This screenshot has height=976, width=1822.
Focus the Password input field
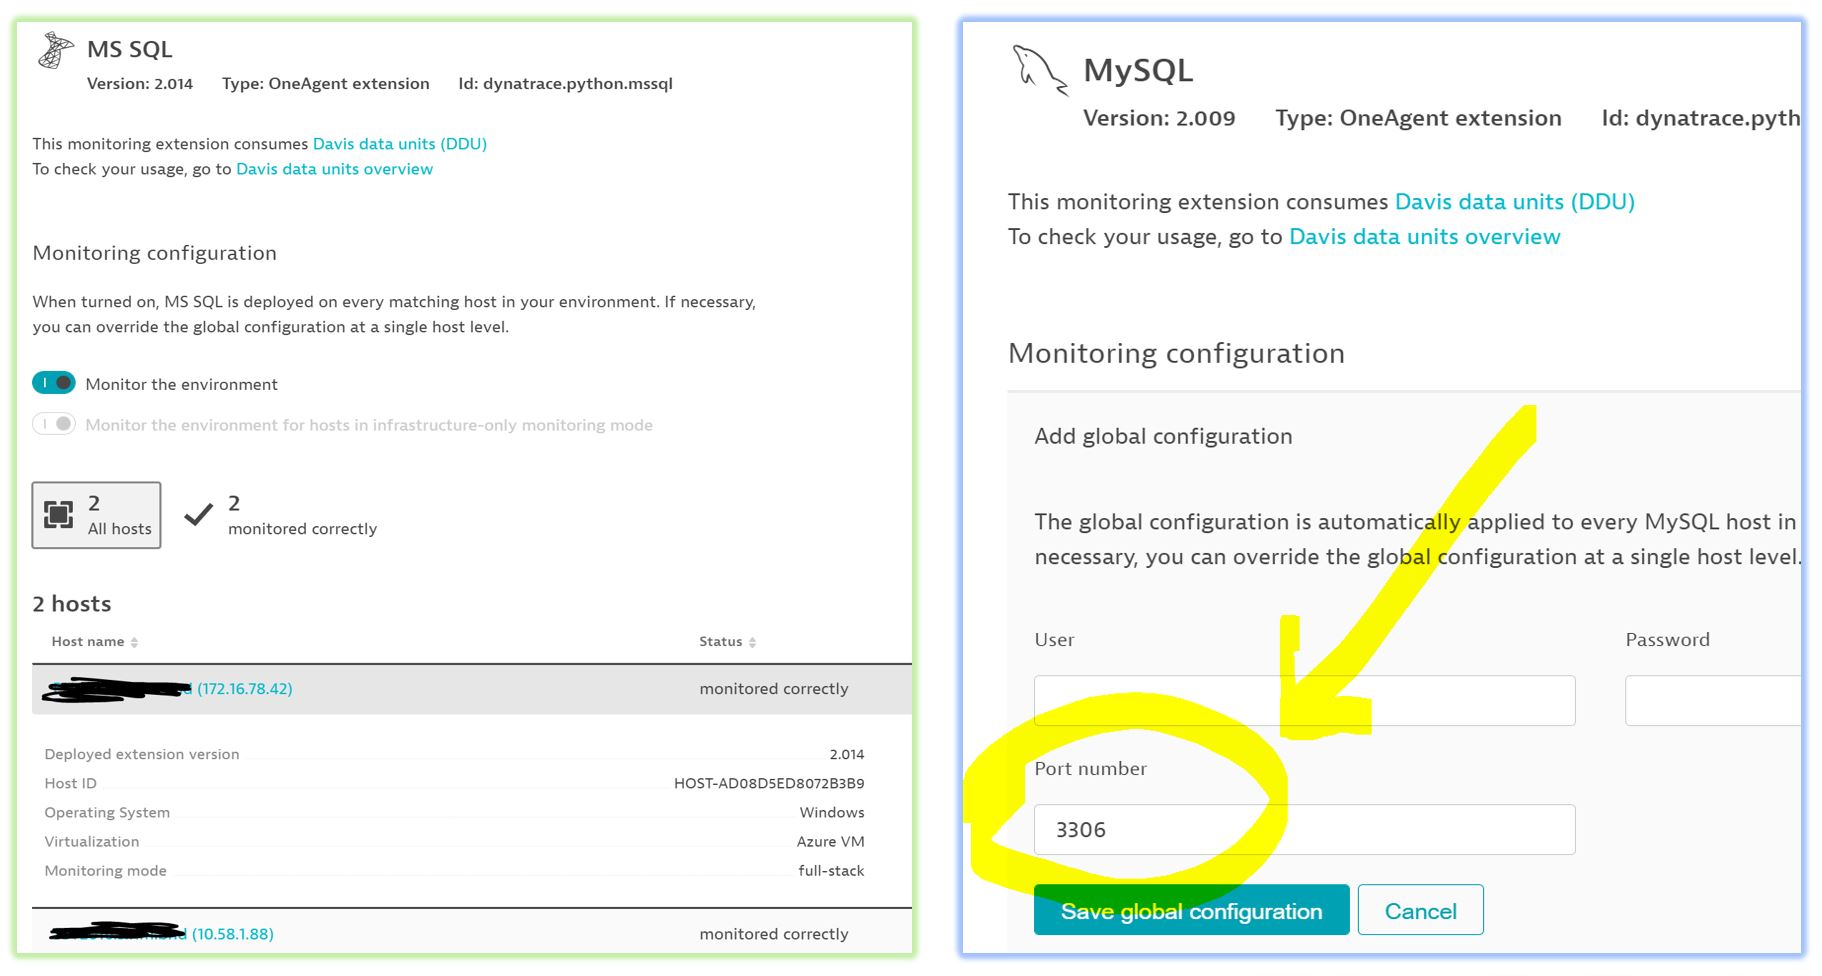[1713, 700]
